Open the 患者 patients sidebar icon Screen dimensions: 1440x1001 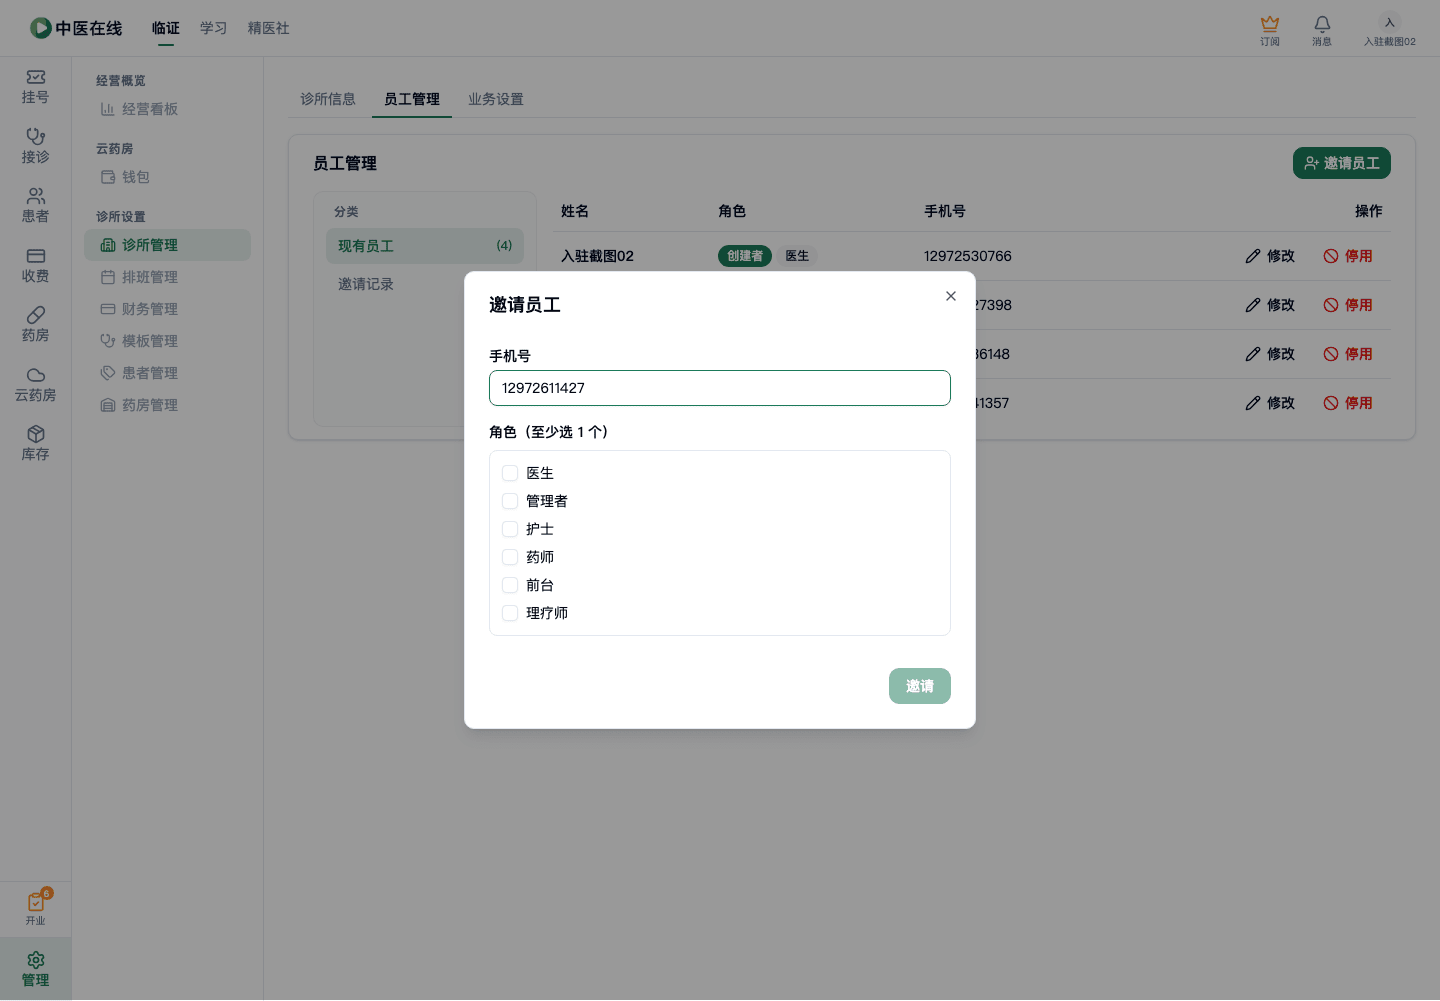click(x=35, y=206)
